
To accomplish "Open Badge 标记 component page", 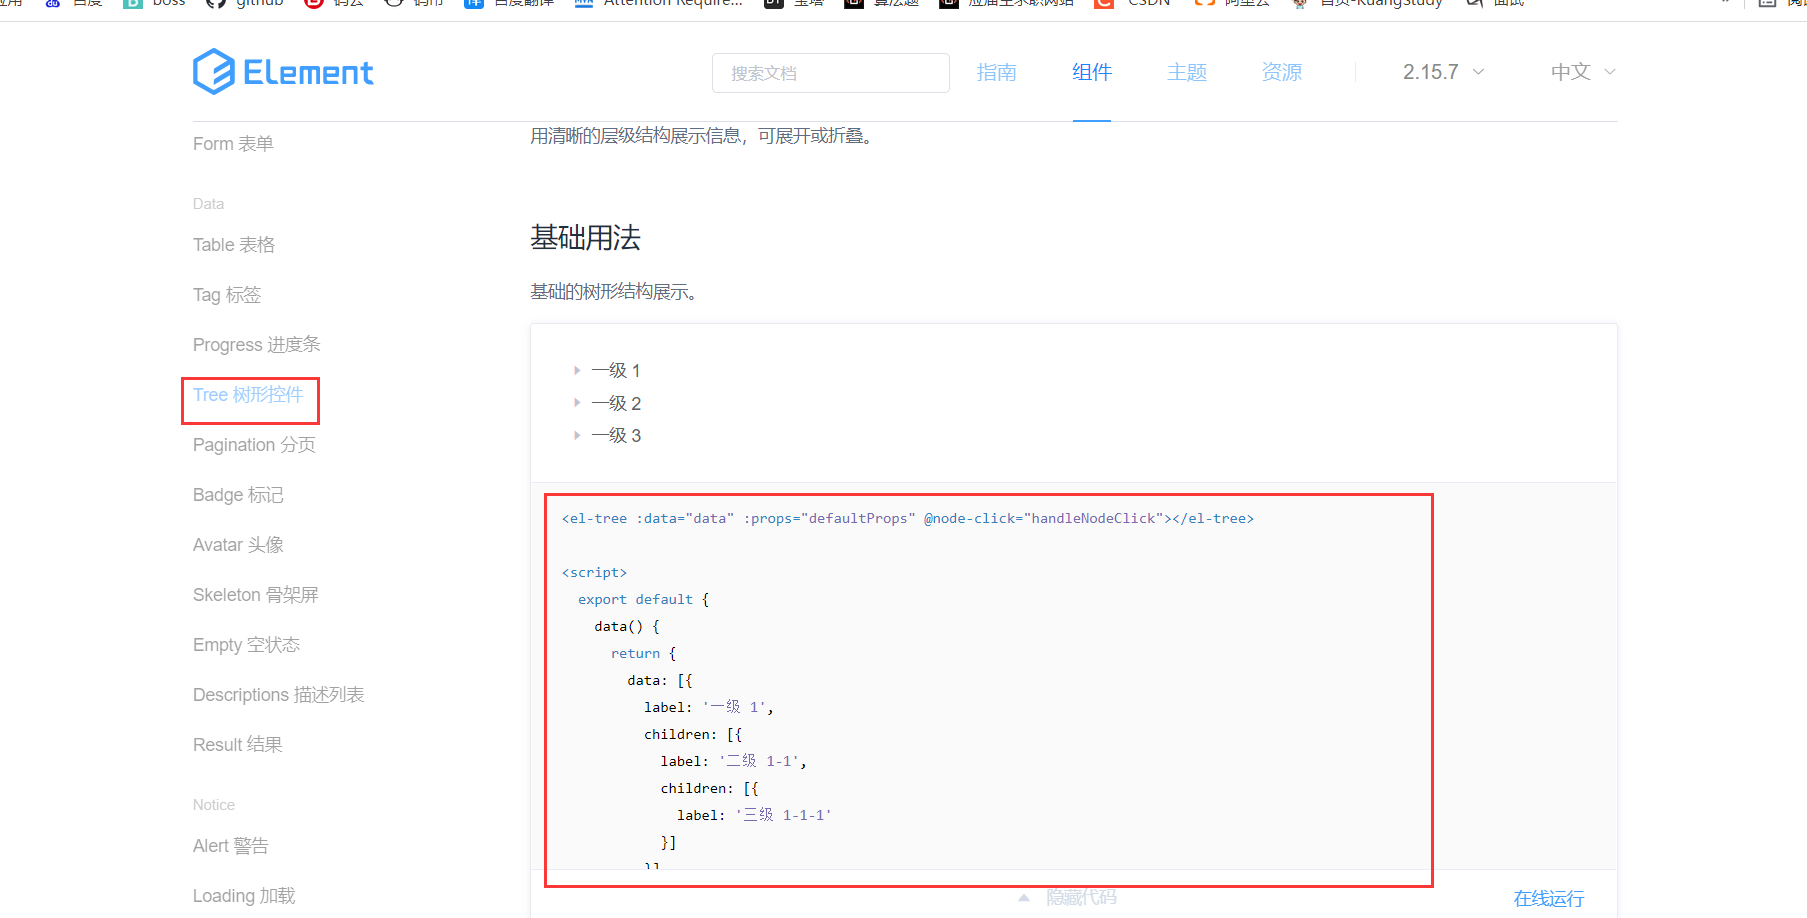I will pyautogui.click(x=238, y=495).
